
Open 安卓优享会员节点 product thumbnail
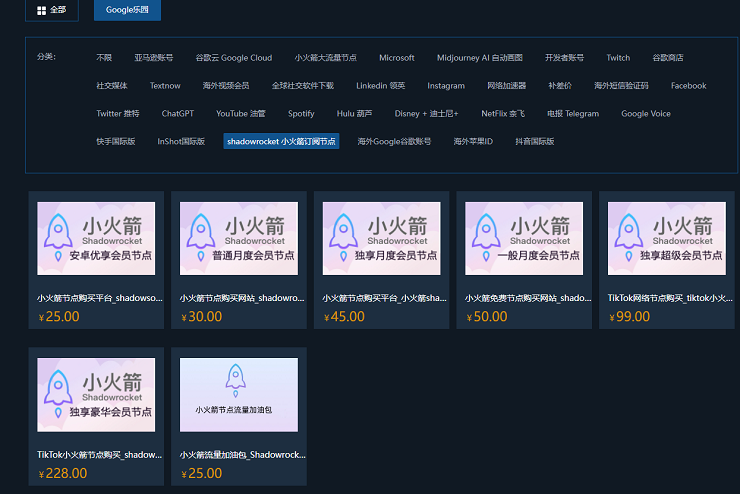pyautogui.click(x=96, y=238)
